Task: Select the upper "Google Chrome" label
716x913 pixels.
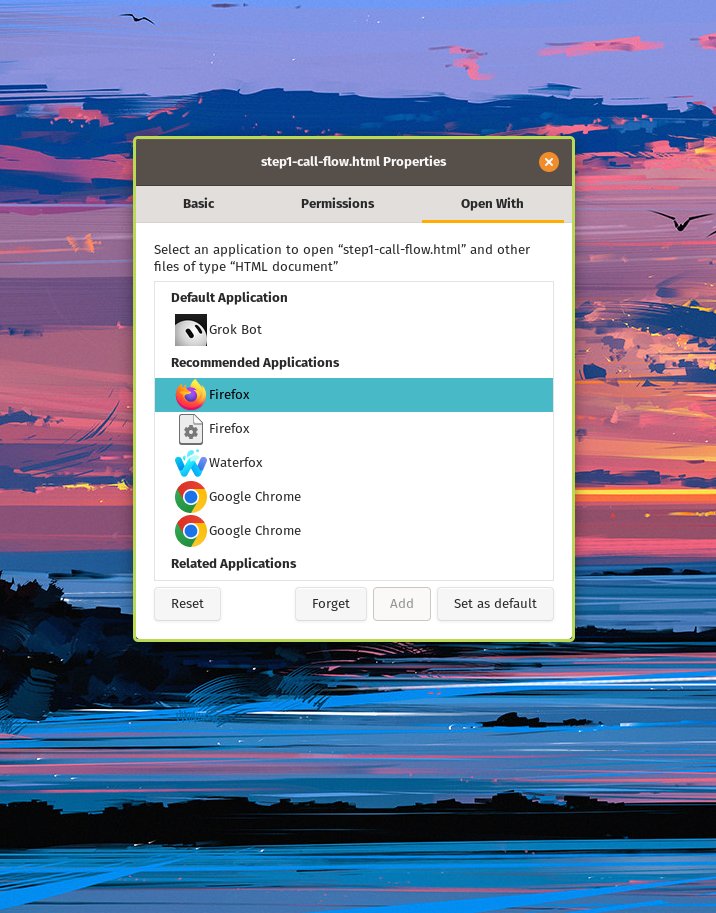Action: (x=255, y=497)
